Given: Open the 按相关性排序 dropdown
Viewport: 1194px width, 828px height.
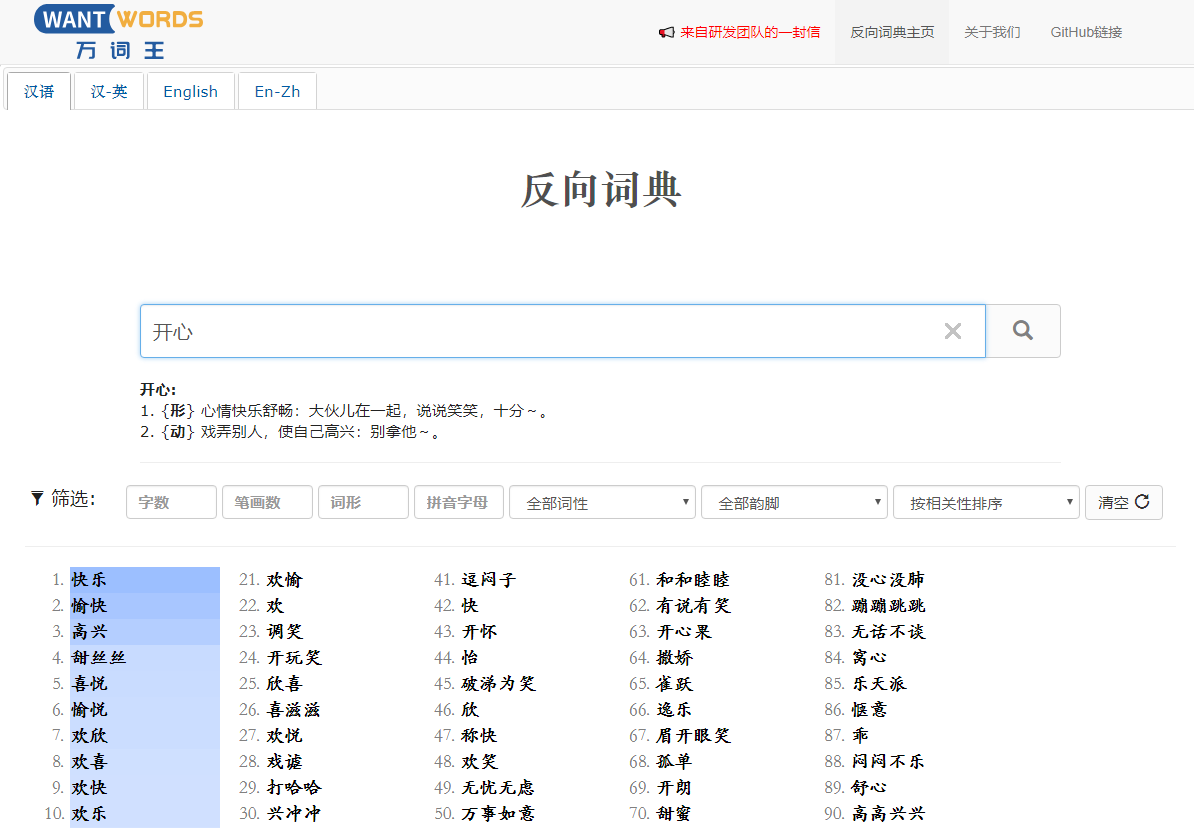Looking at the screenshot, I should pos(986,503).
